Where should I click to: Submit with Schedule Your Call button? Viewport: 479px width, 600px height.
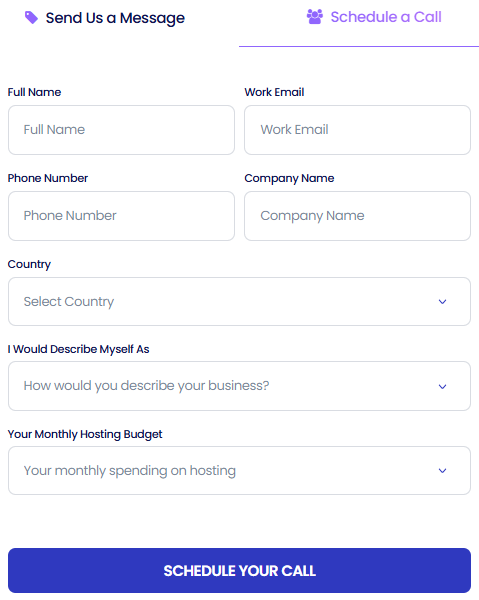click(240, 571)
